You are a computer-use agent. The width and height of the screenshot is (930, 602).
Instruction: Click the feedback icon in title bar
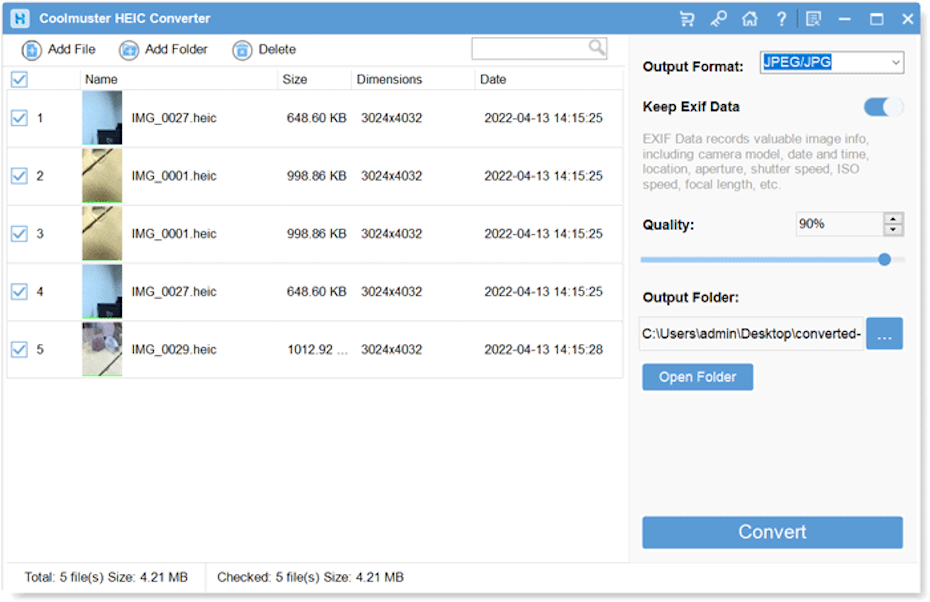(813, 19)
